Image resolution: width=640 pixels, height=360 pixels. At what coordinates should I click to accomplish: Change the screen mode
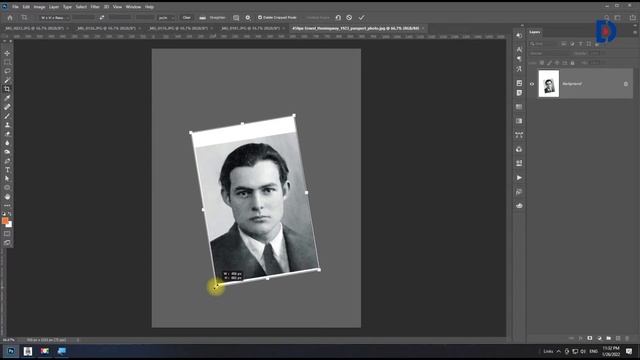coord(7,243)
